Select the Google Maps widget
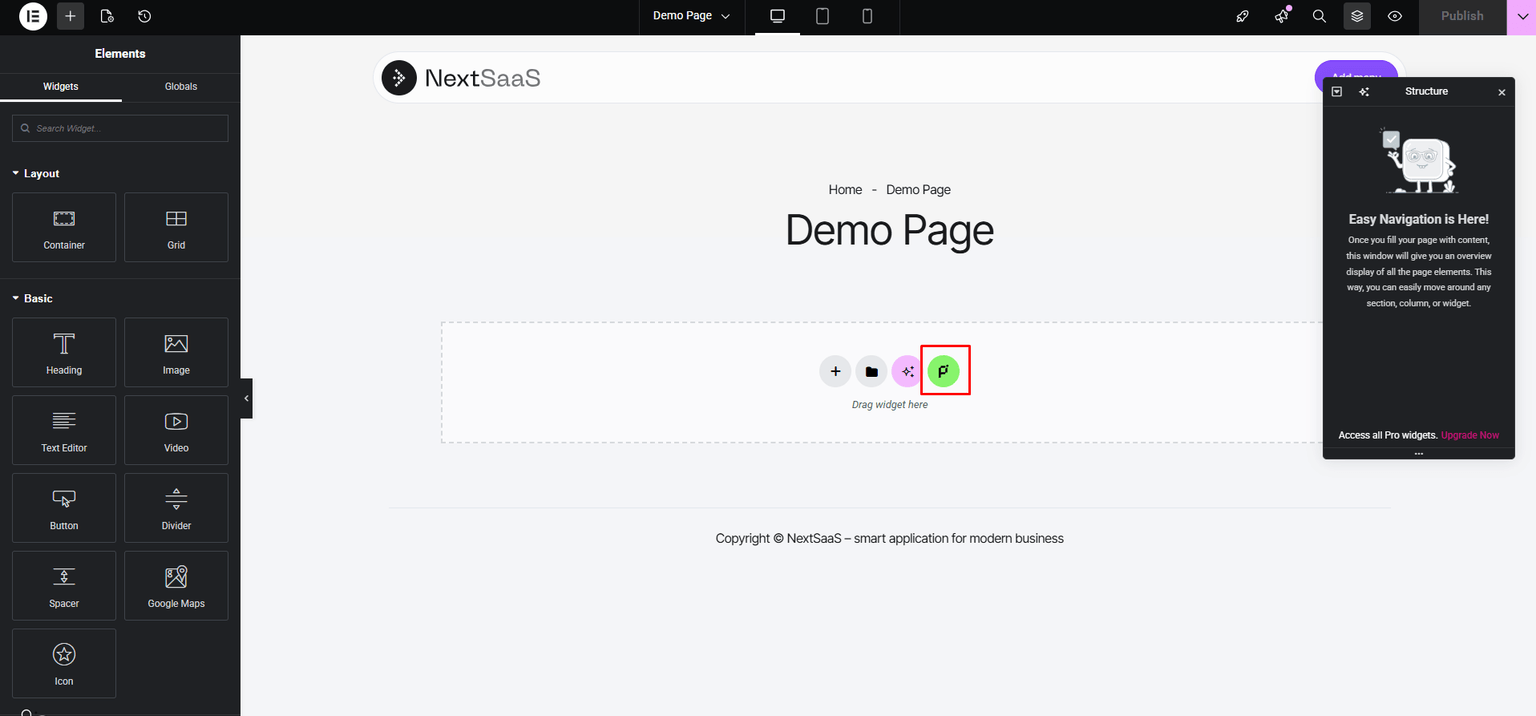Image resolution: width=1536 pixels, height=716 pixels. pyautogui.click(x=176, y=585)
